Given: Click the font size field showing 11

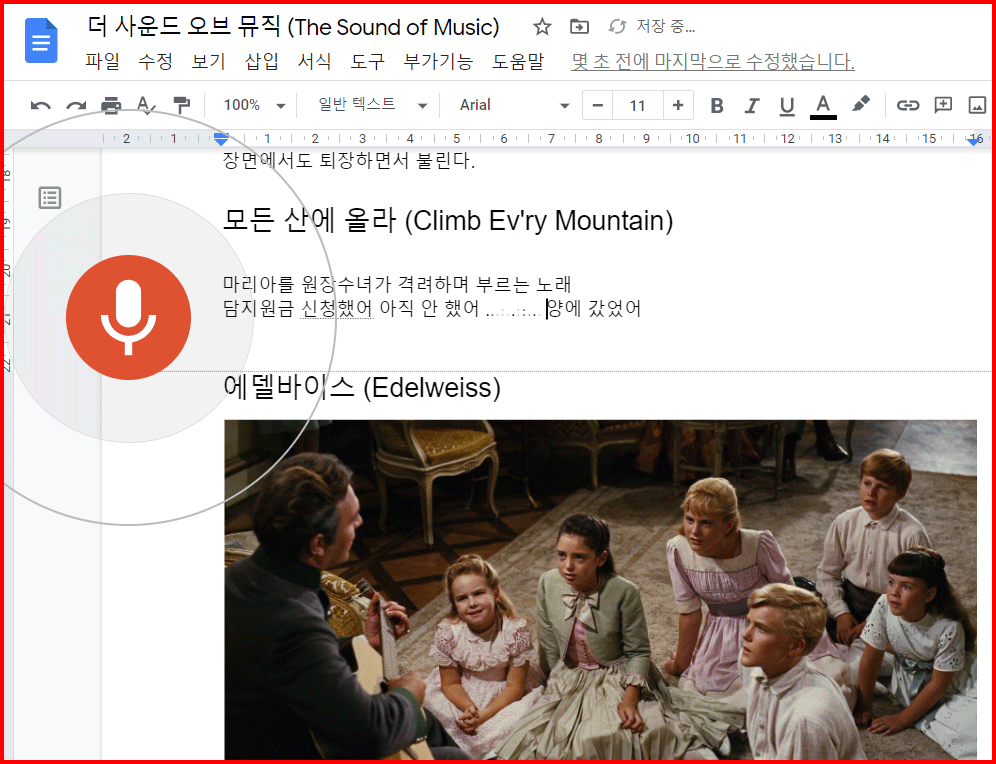Looking at the screenshot, I should [638, 105].
